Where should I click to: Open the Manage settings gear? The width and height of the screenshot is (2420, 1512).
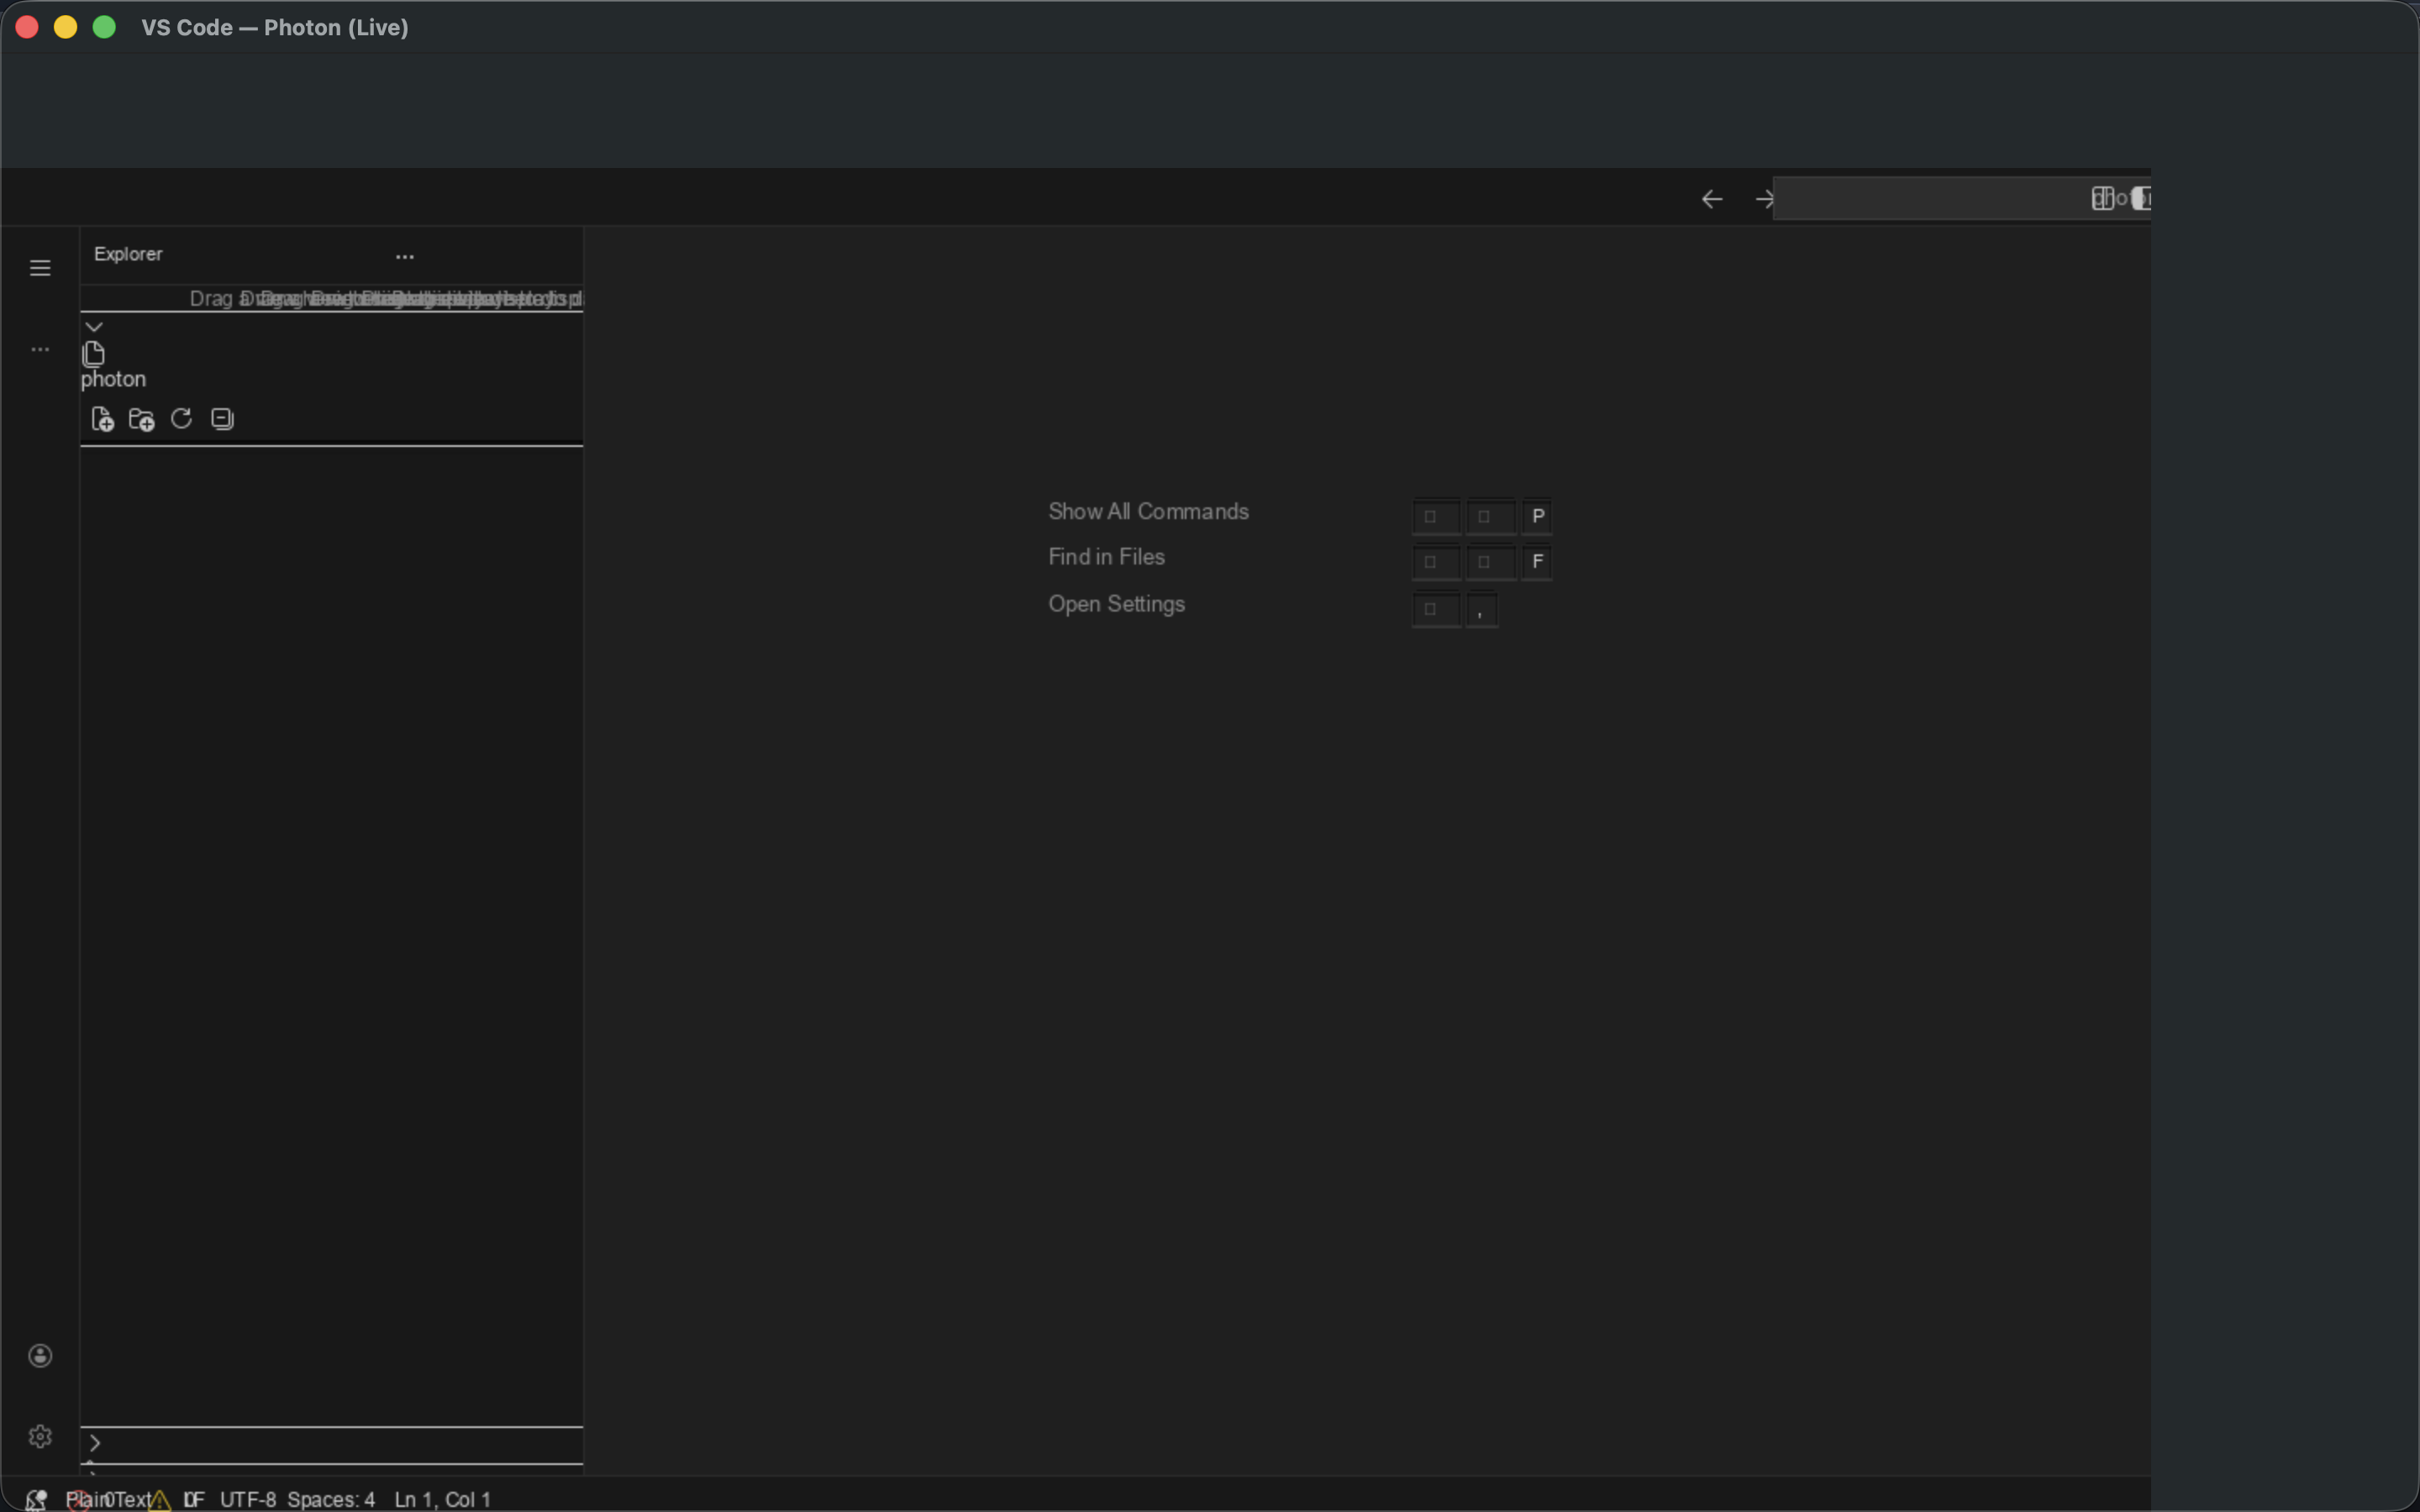[x=41, y=1437]
